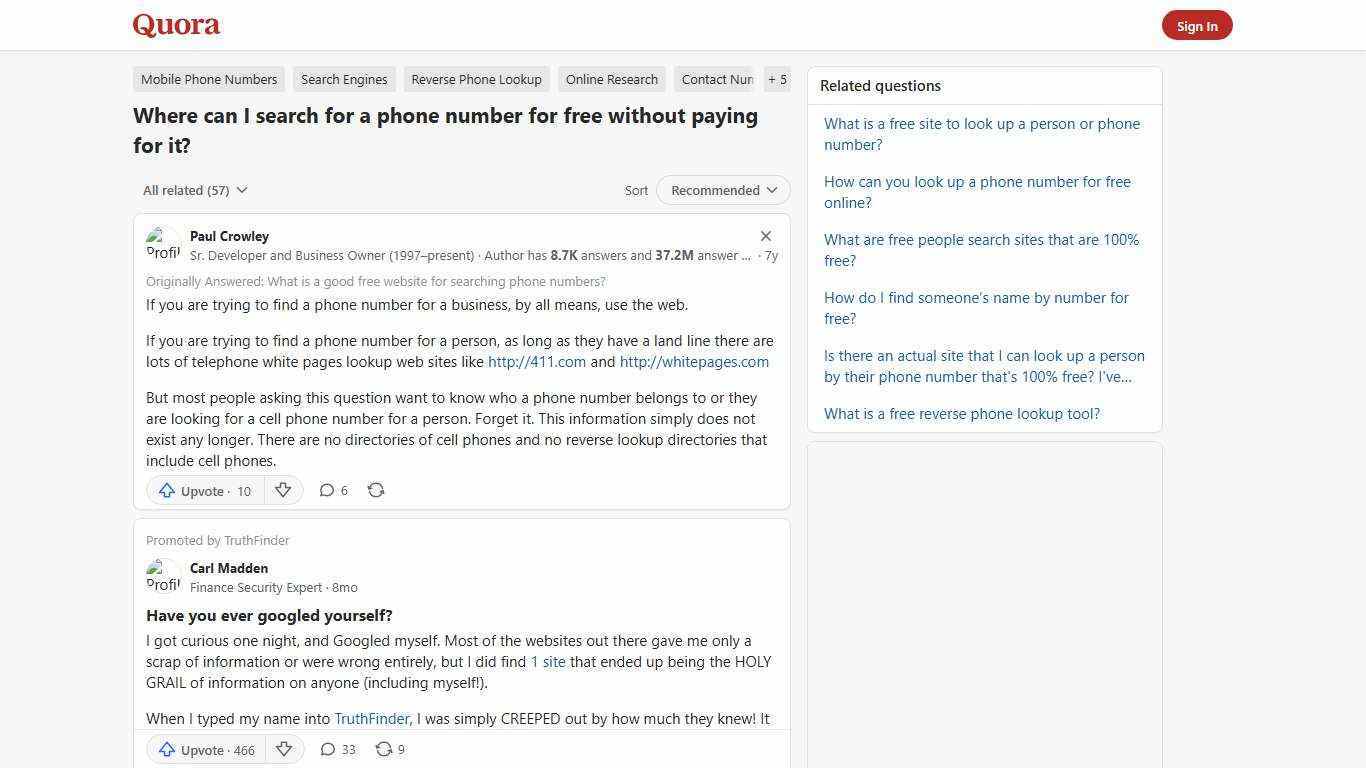
Task: Show 5 more topic tags
Action: pyautogui.click(x=777, y=79)
